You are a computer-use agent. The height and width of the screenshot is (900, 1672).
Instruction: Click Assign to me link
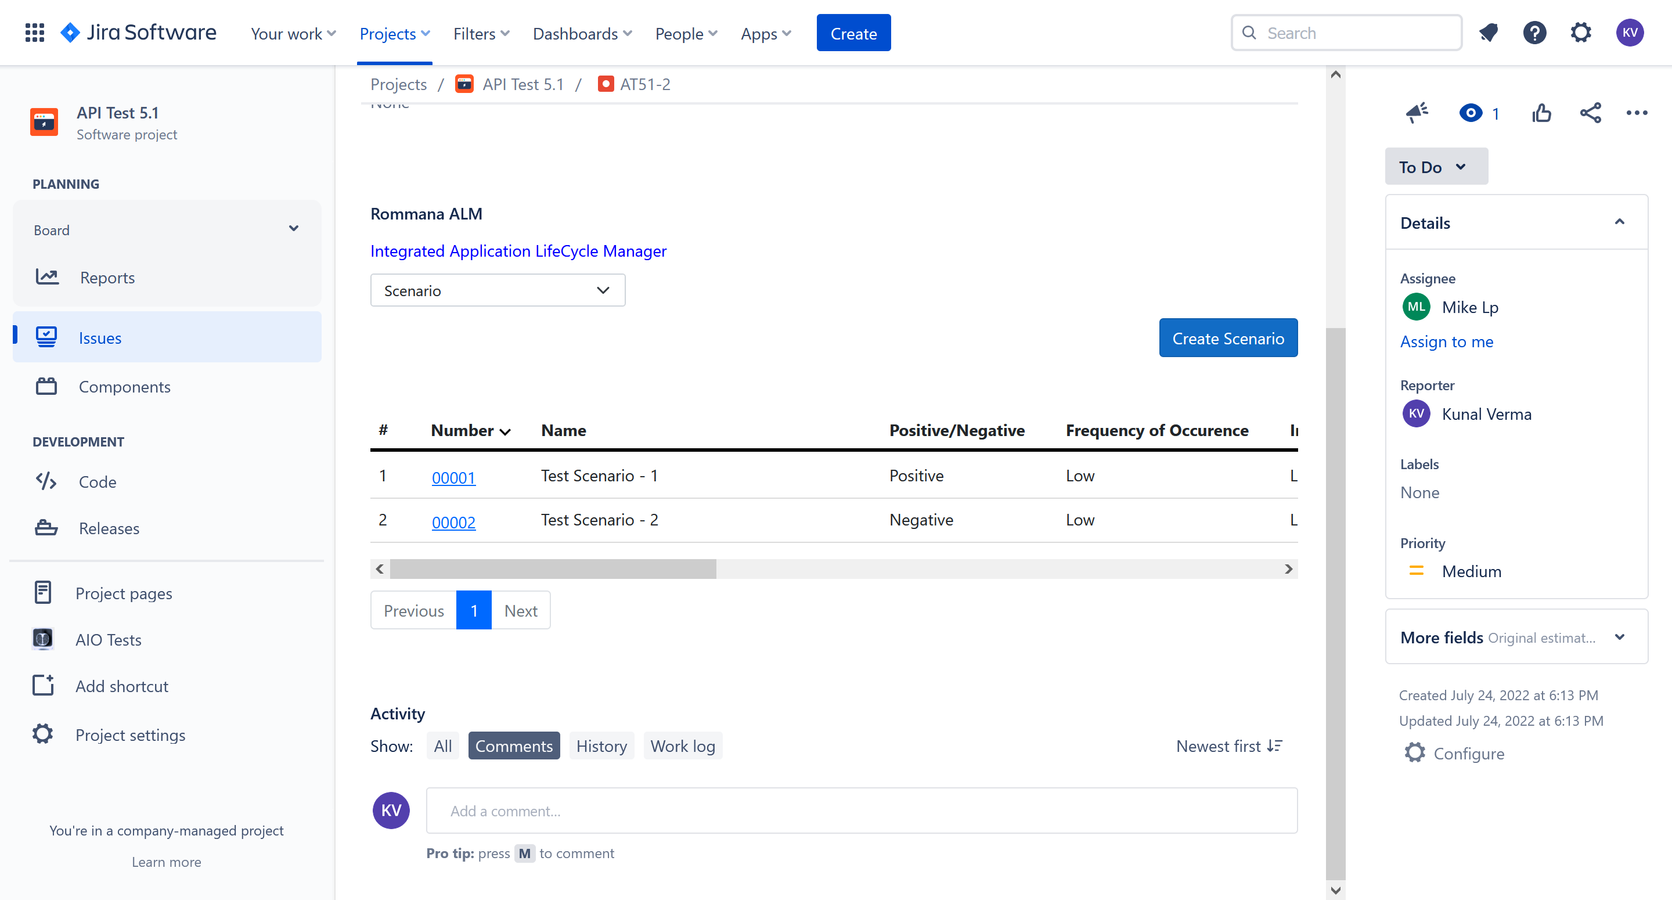[x=1447, y=341]
